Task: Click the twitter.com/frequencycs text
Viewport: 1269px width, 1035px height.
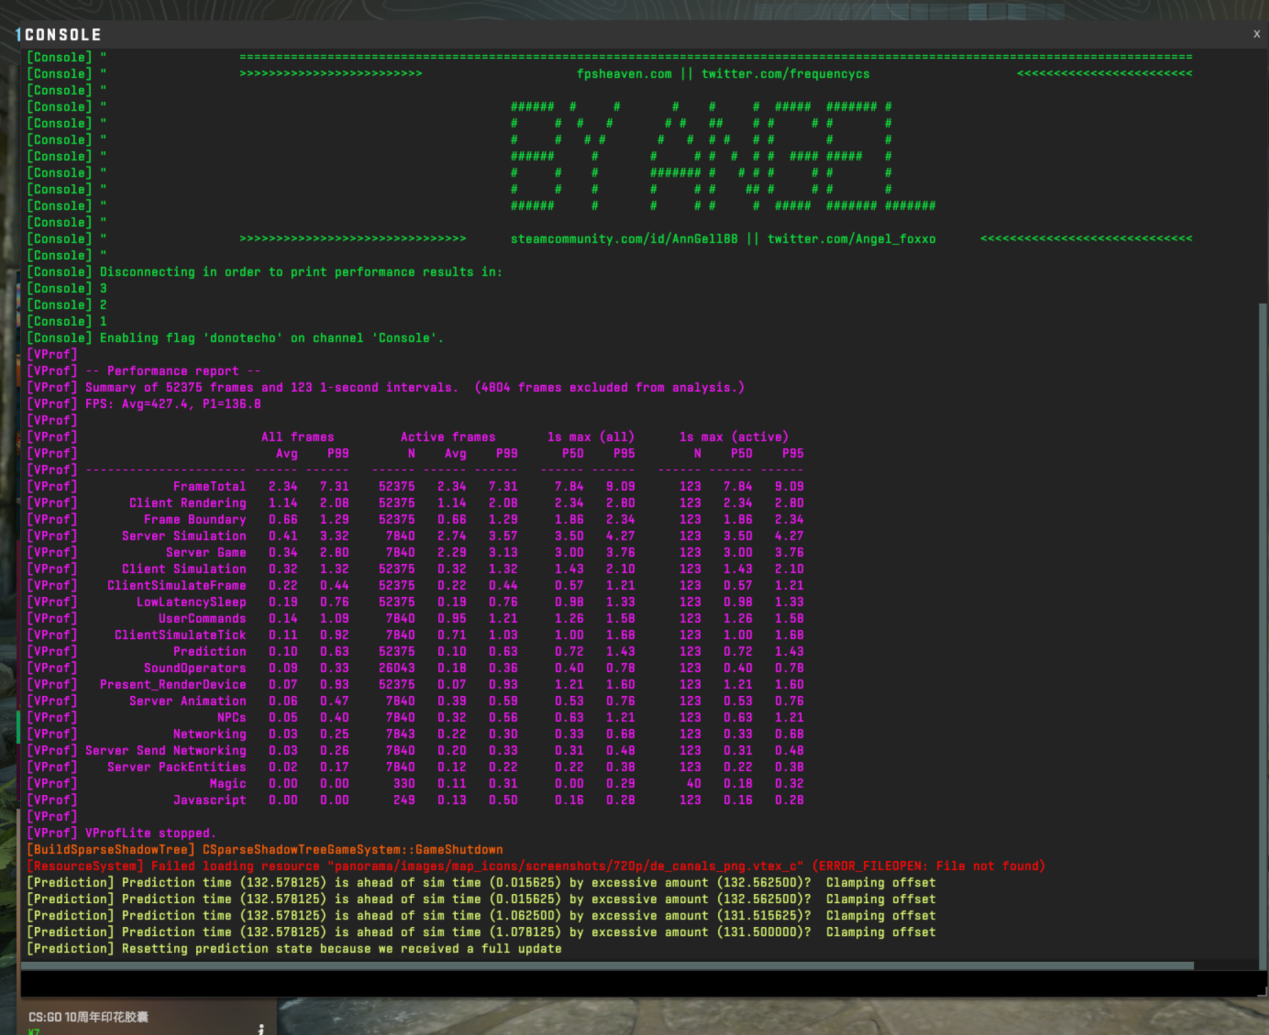Action: point(785,74)
